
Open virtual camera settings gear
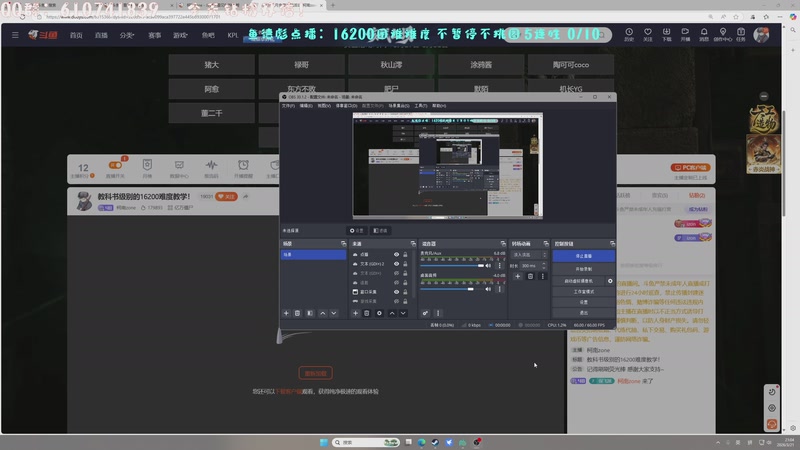(610, 281)
